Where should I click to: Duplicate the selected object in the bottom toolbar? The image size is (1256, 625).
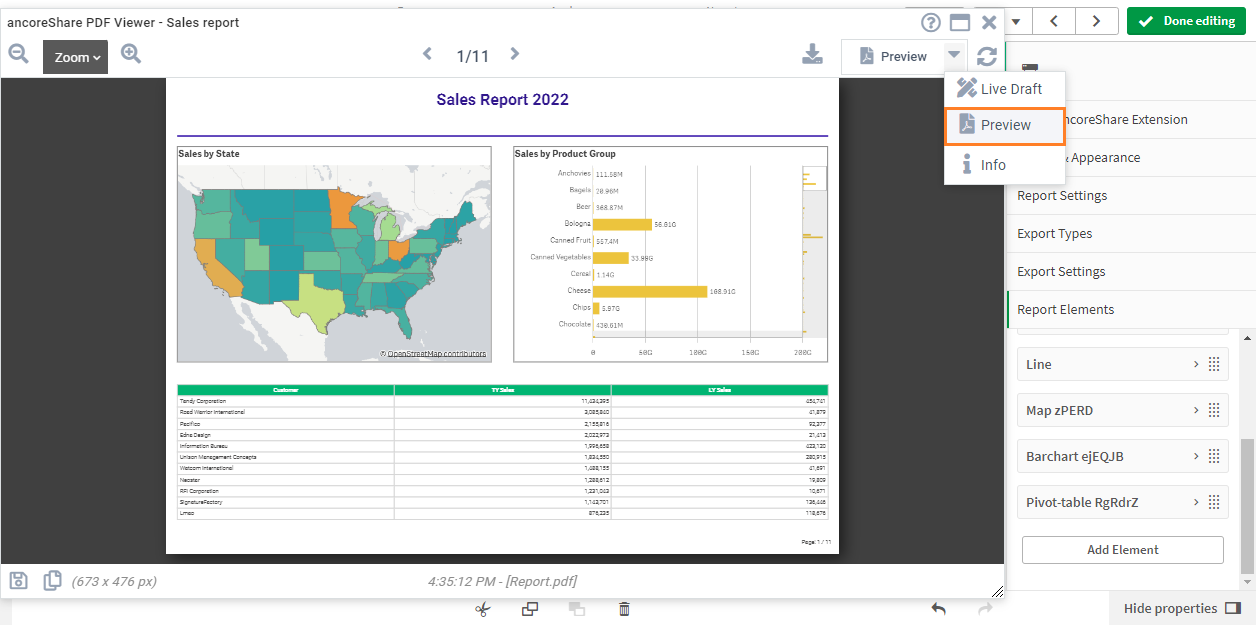[530, 609]
